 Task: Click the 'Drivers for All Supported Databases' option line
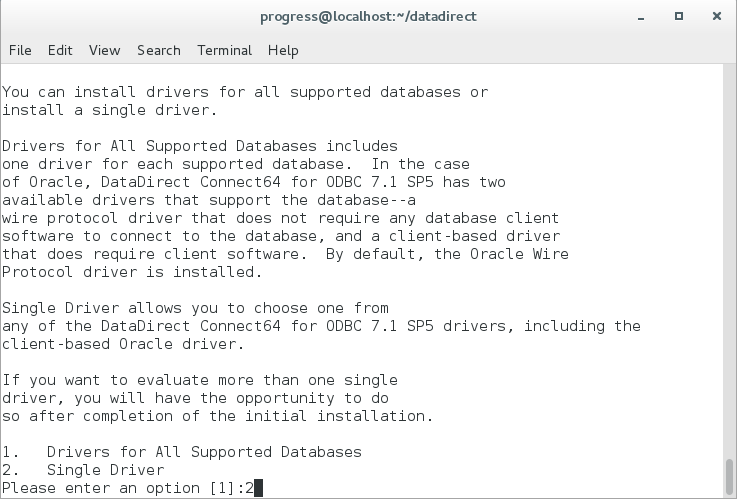pyautogui.click(x=204, y=452)
